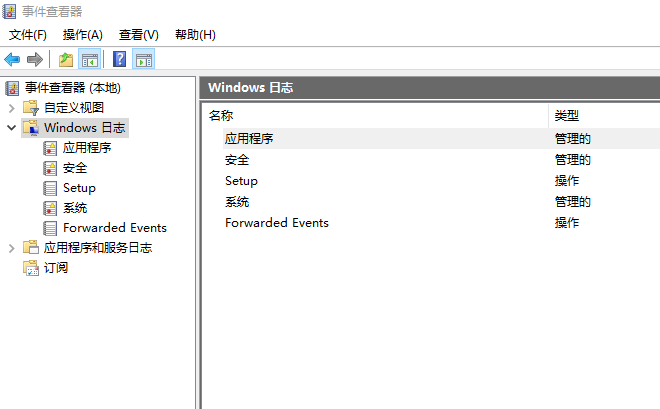Select 自定义视图 label in the tree
This screenshot has width=660, height=409.
tap(74, 108)
